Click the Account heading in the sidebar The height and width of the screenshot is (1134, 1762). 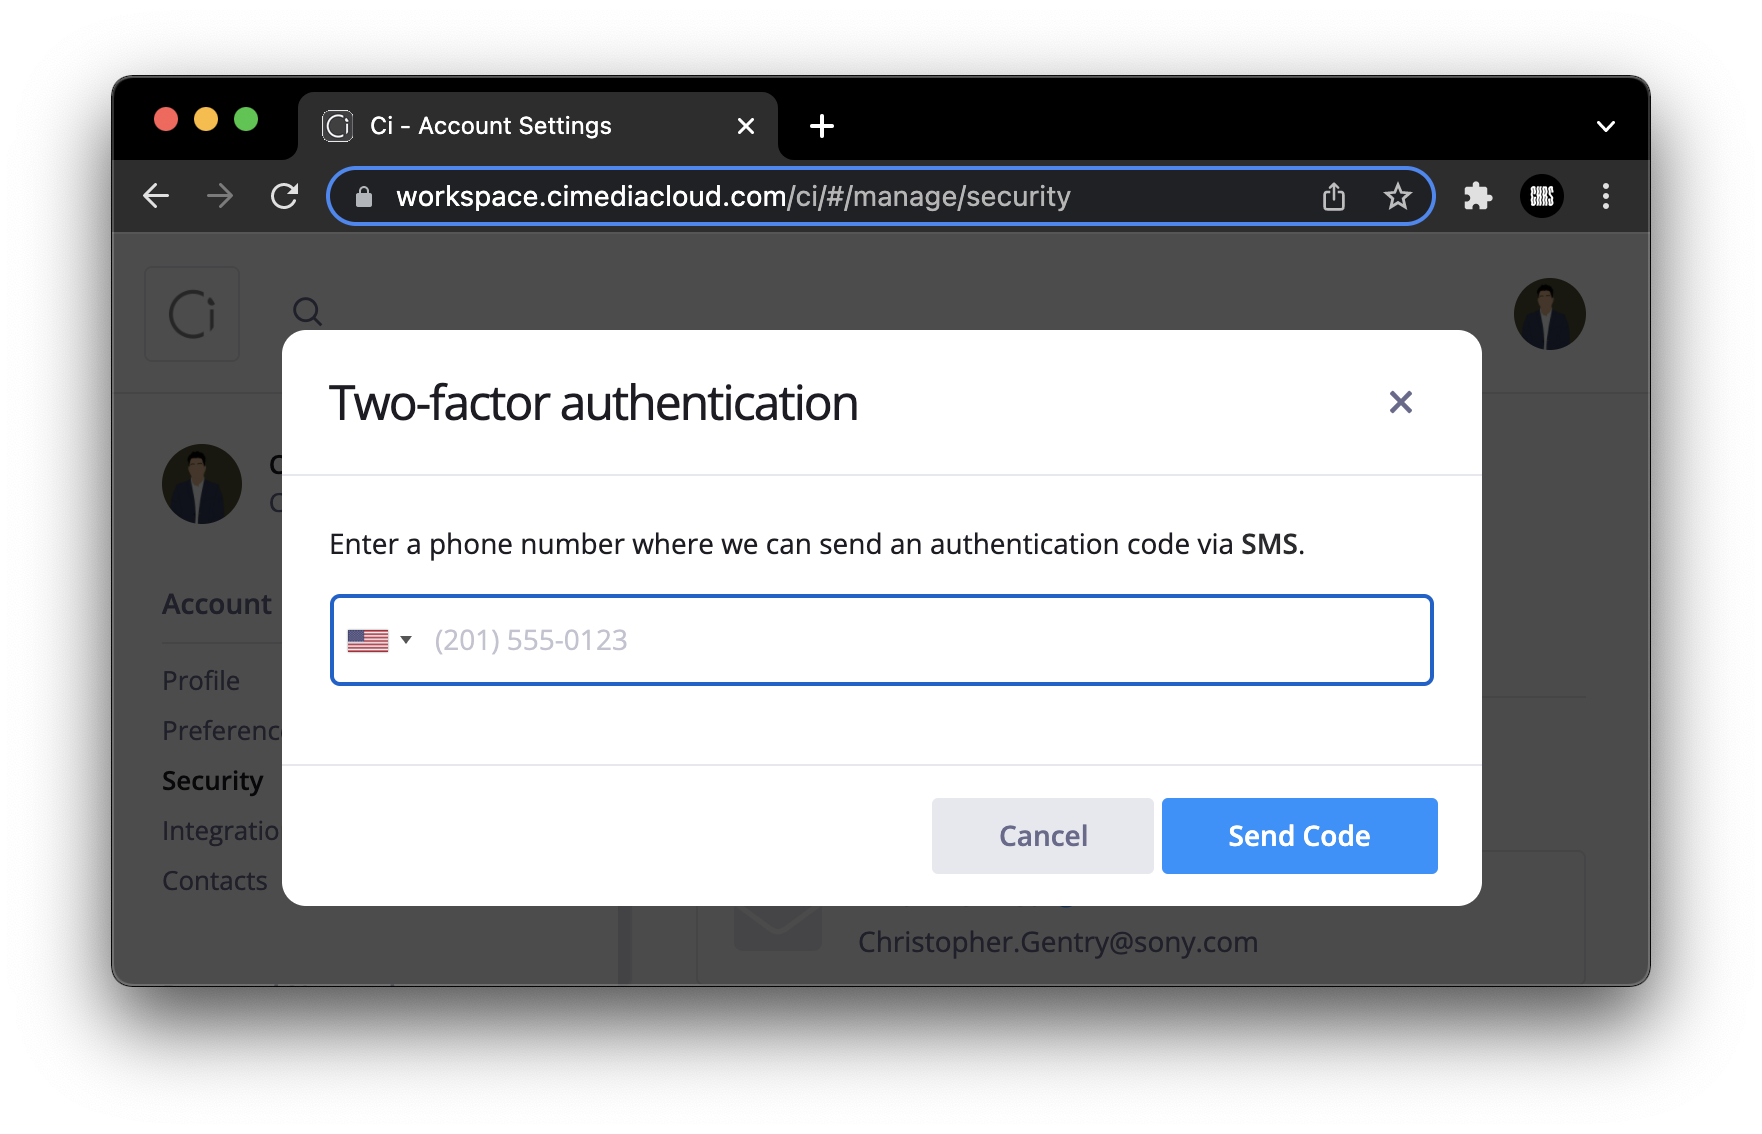(217, 604)
